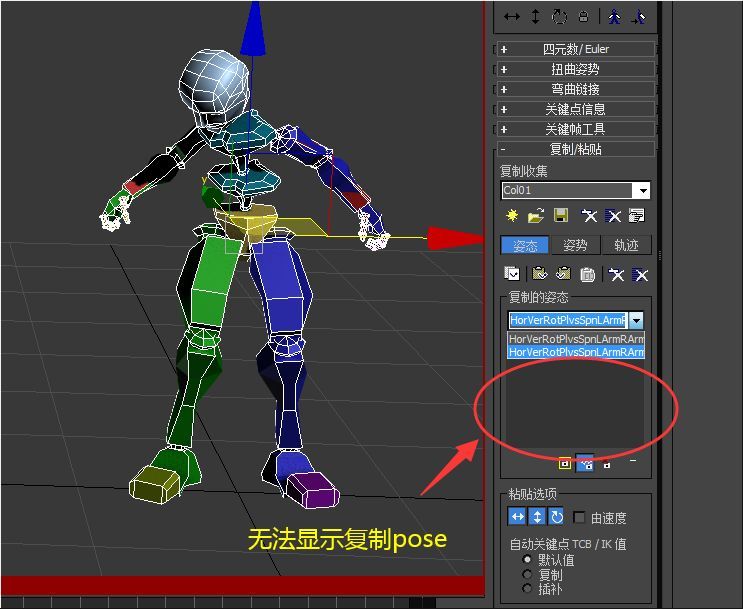Toggle Paste Vertical in 粘贴选项
This screenshot has width=743, height=609.
(537, 517)
